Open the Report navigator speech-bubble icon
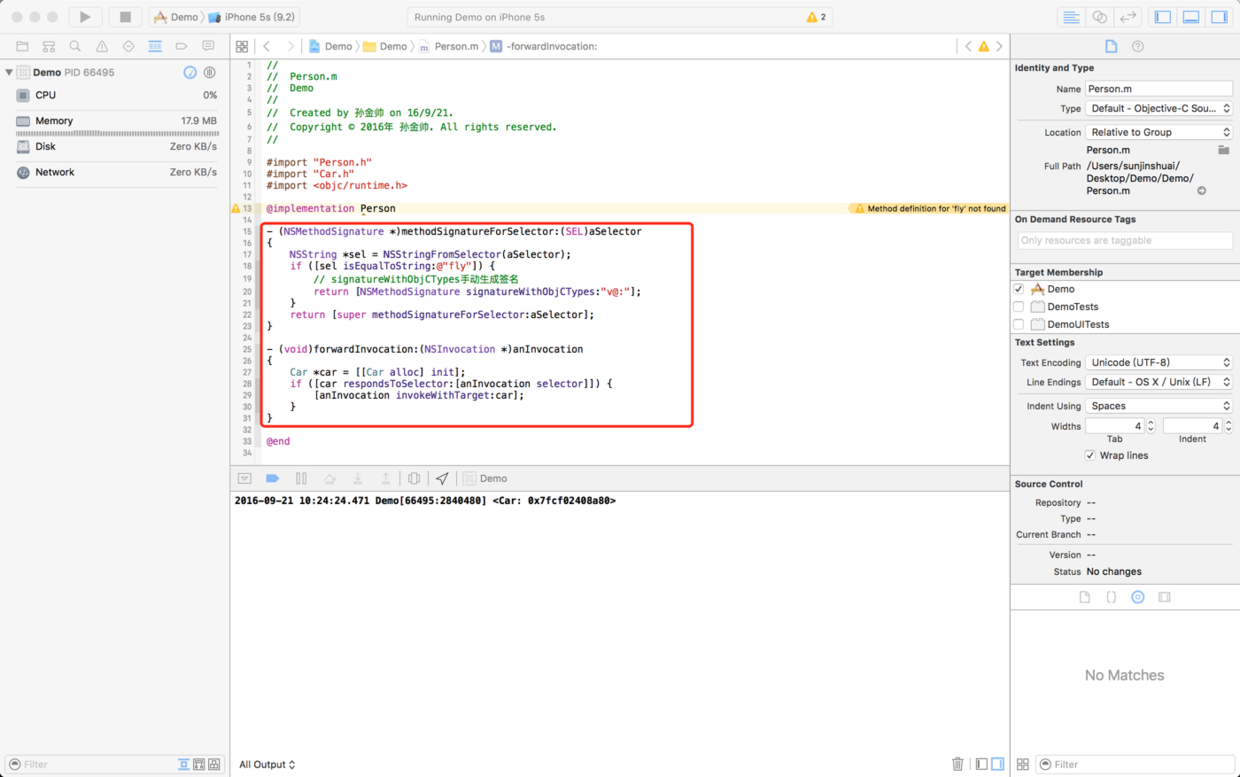The height and width of the screenshot is (777, 1240). tap(208, 46)
